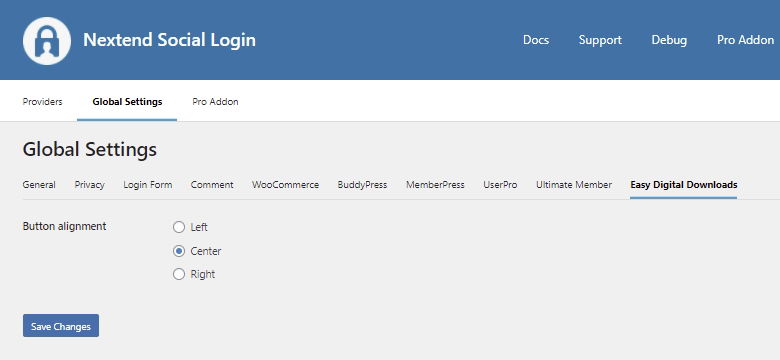Open the MemberPress subtab

[x=435, y=184]
